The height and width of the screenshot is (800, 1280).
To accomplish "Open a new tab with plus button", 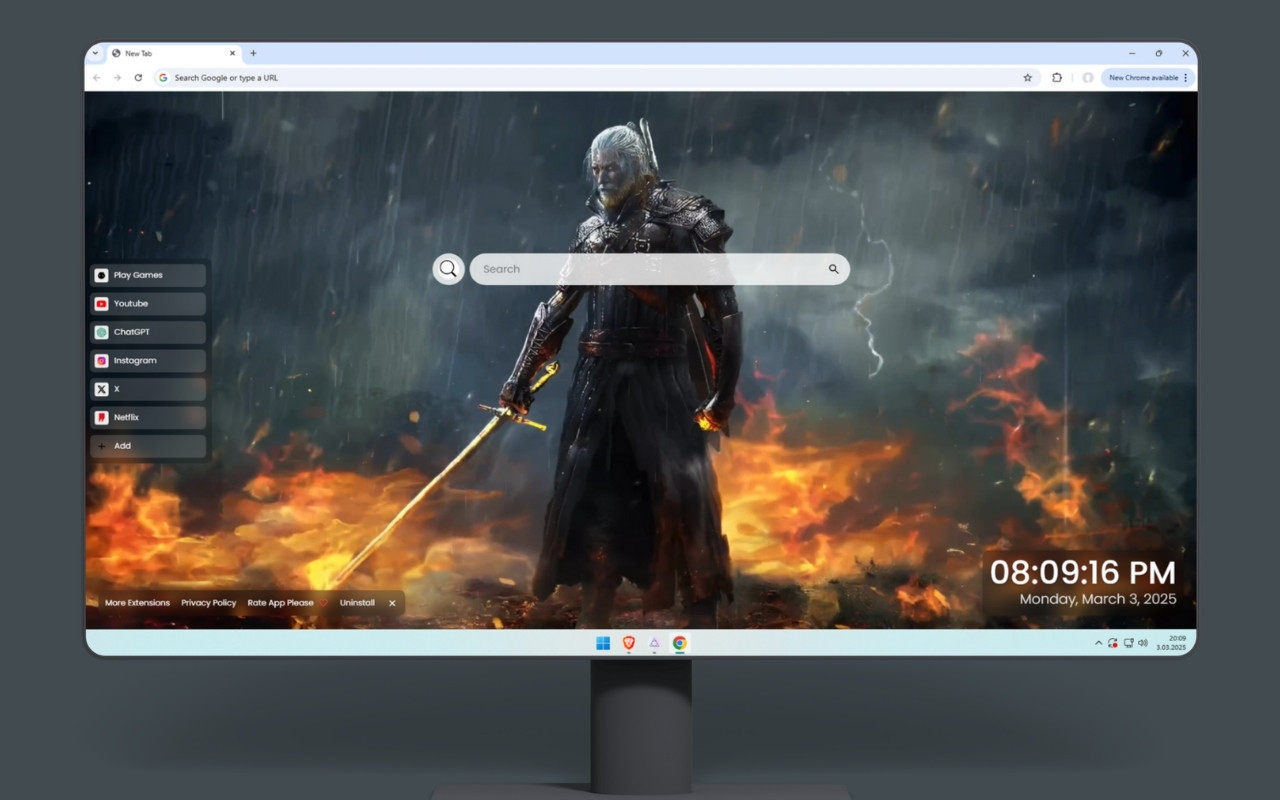I will click(253, 53).
